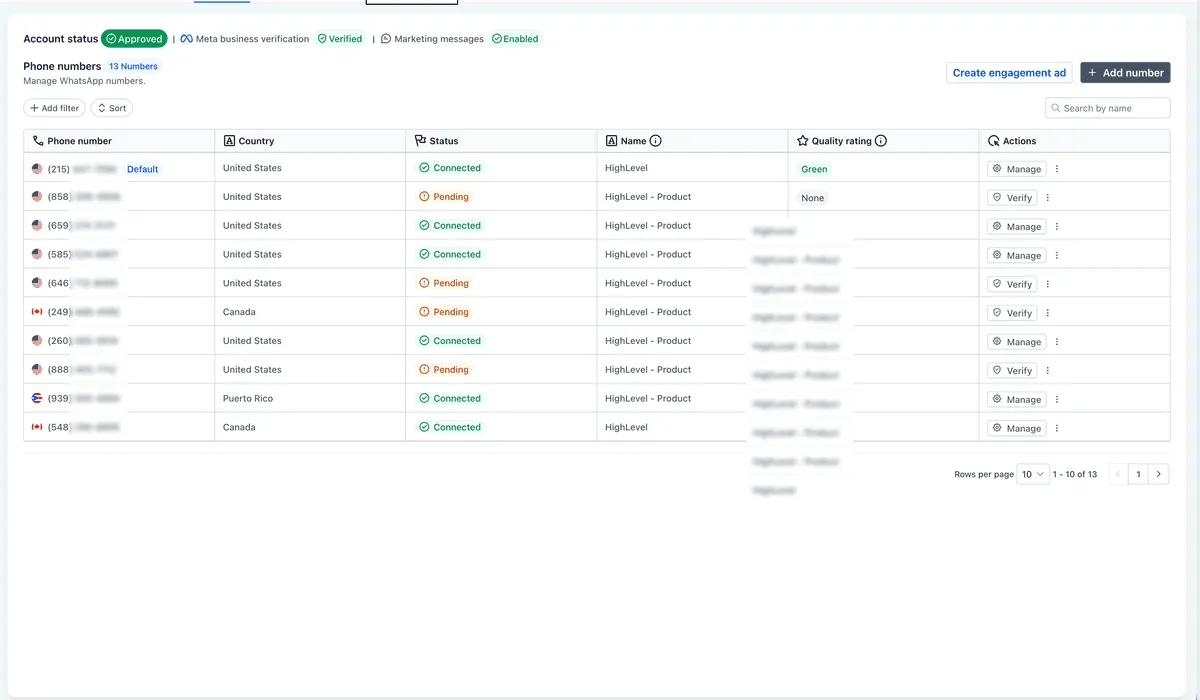1200x700 pixels.
Task: Verify the (858) pending number
Action: [1012, 198]
